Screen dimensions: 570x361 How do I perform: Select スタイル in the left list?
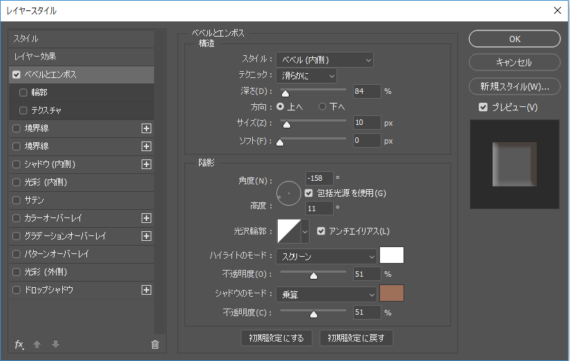(x=81, y=39)
